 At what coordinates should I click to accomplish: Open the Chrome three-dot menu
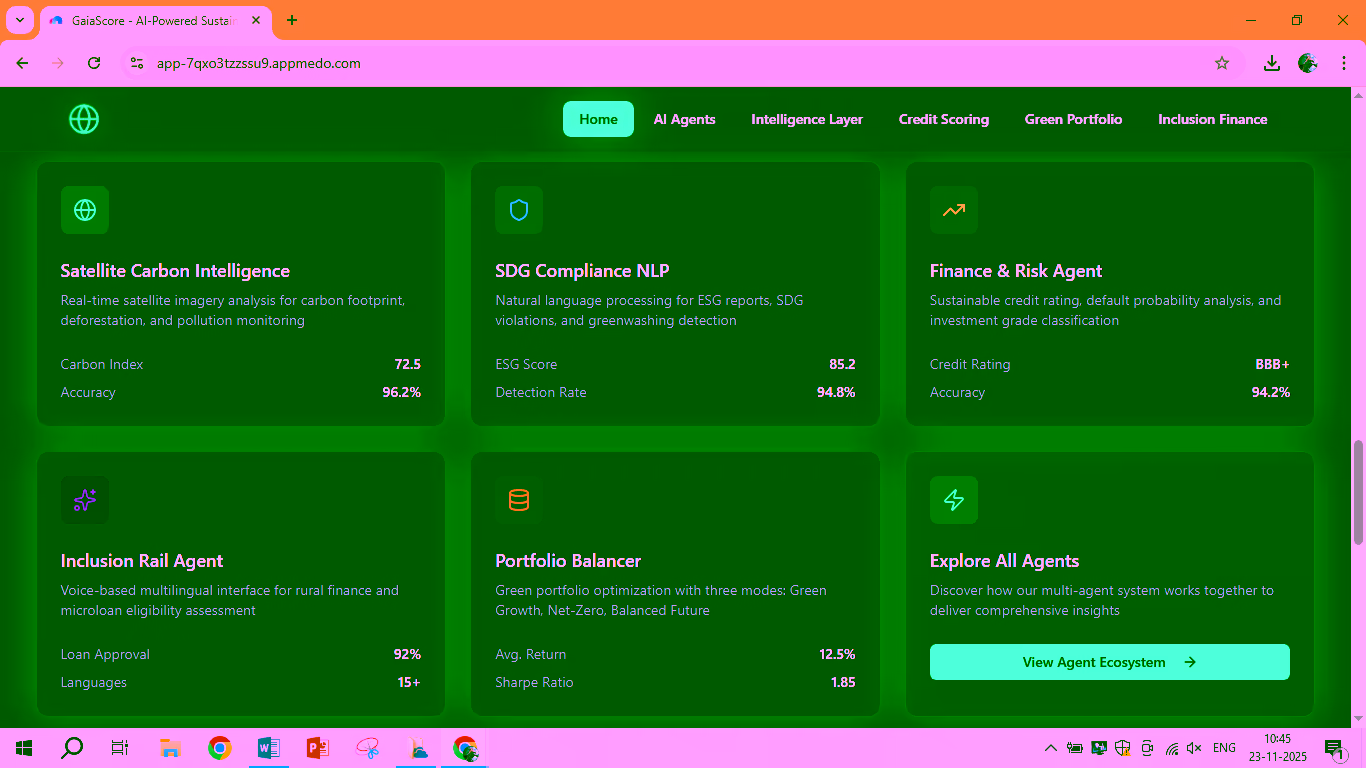pyautogui.click(x=1343, y=63)
